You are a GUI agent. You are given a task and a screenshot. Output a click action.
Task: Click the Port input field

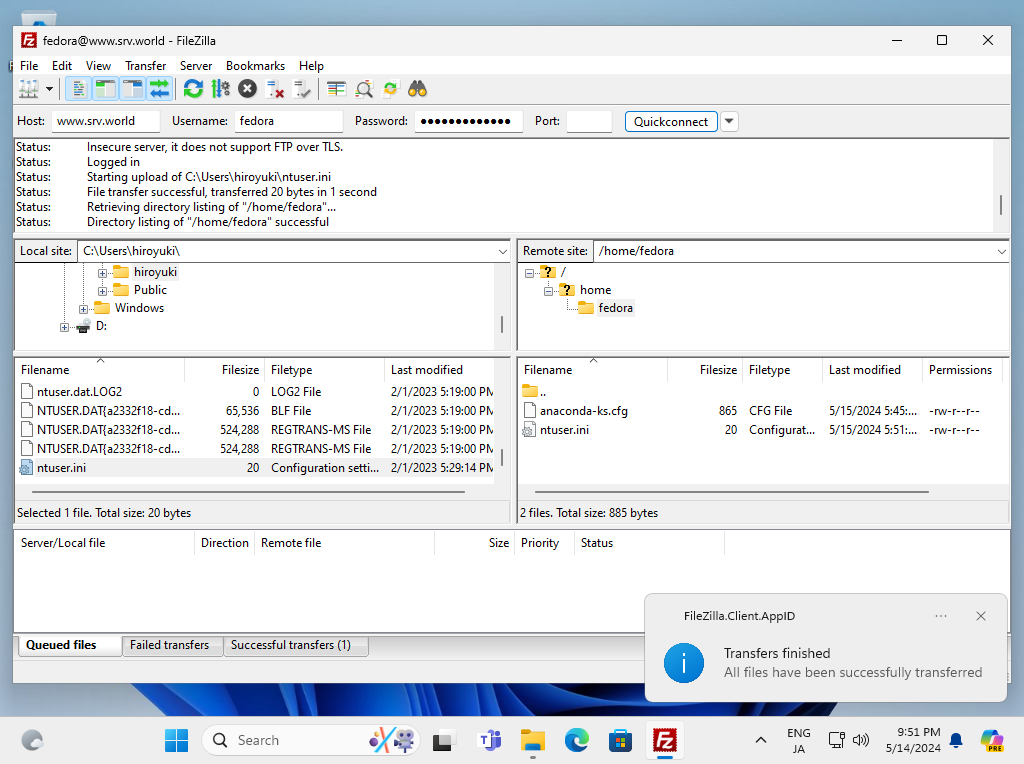[589, 121]
